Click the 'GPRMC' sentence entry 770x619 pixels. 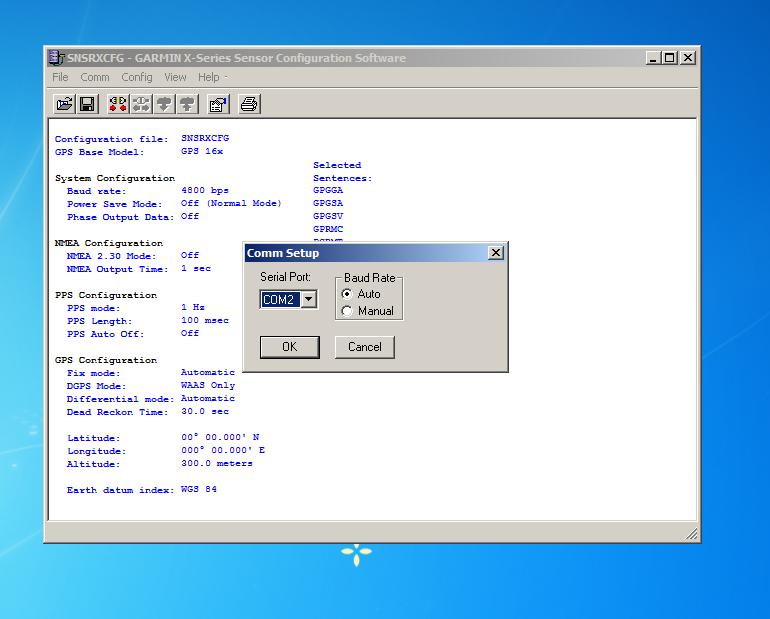pos(328,229)
